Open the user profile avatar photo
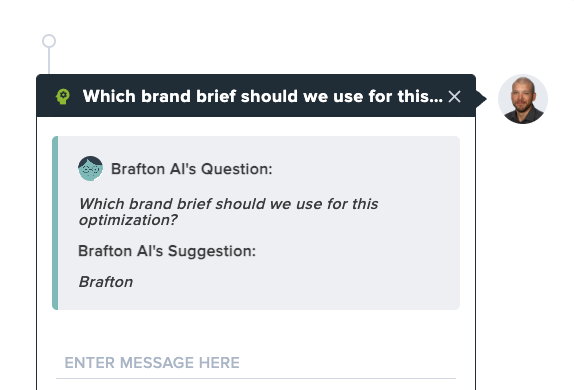 tap(523, 99)
